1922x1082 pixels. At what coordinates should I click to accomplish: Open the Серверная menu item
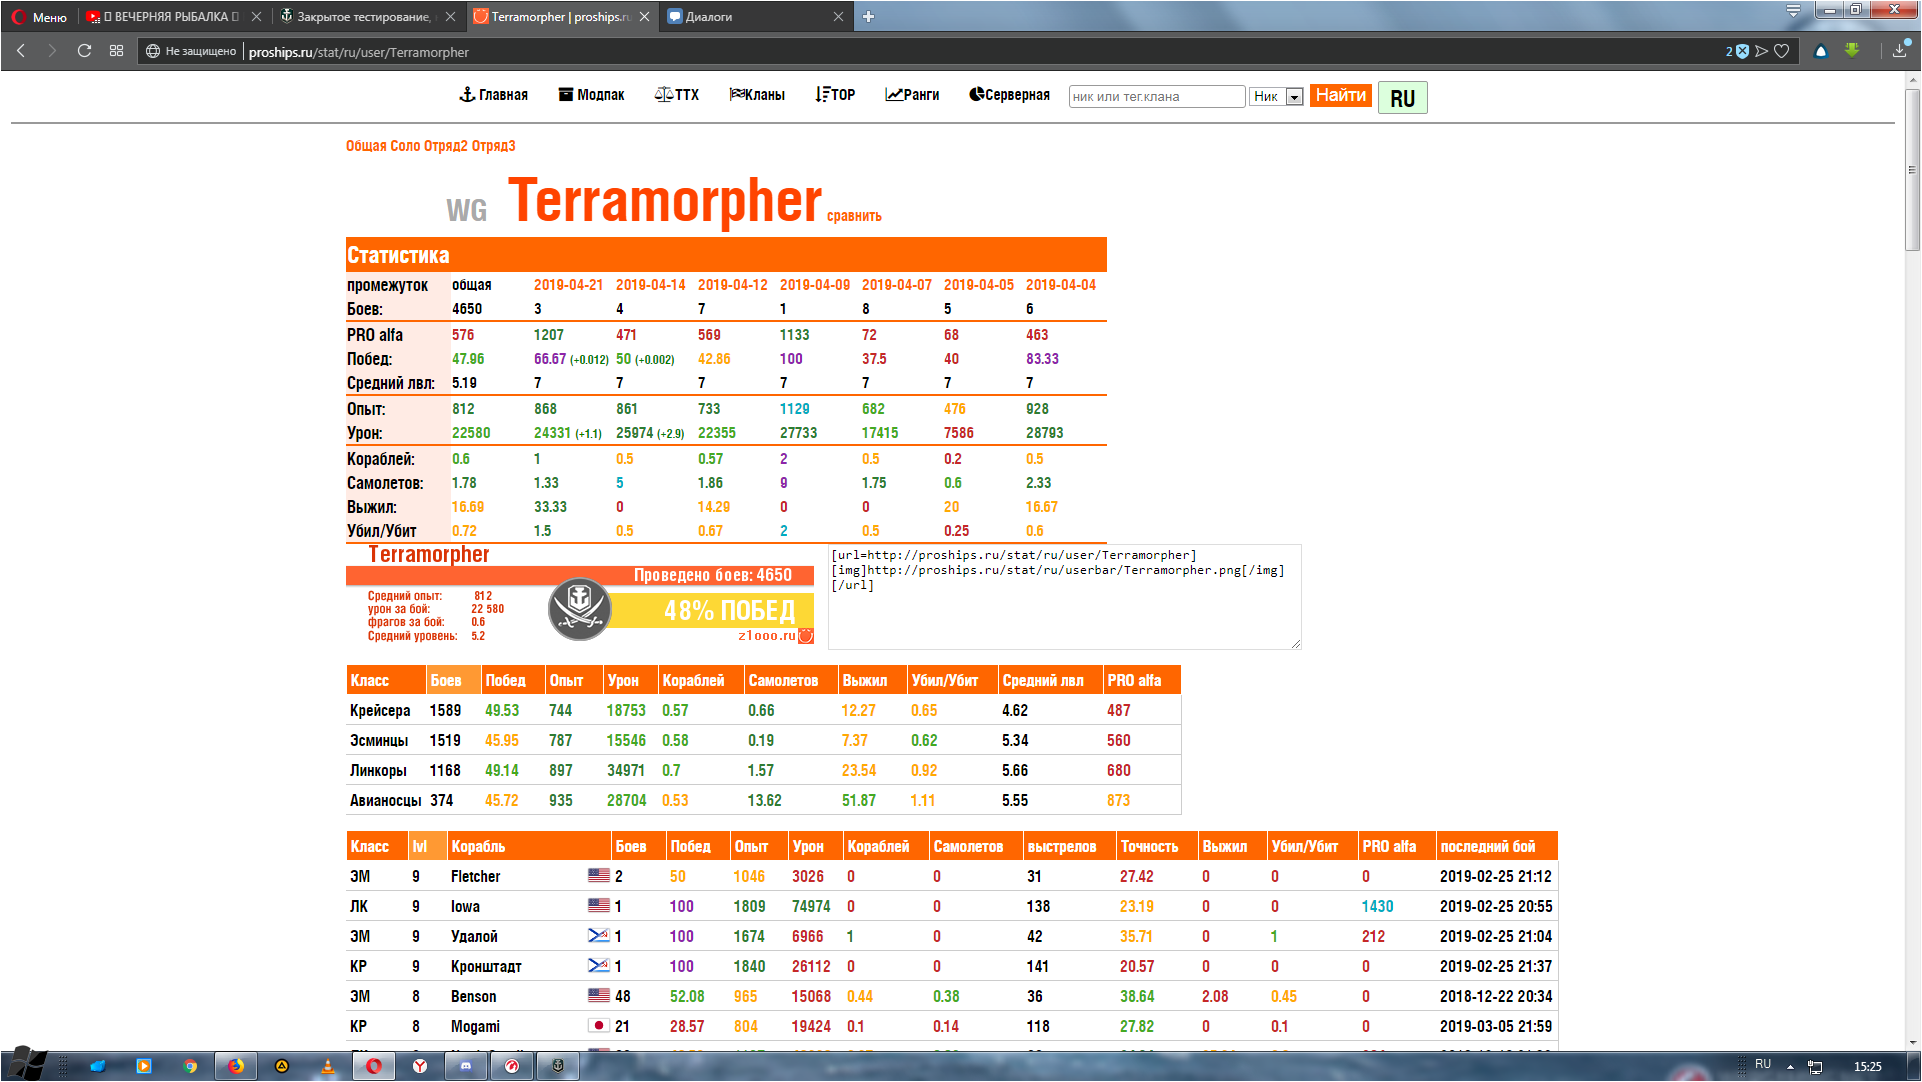[1009, 95]
